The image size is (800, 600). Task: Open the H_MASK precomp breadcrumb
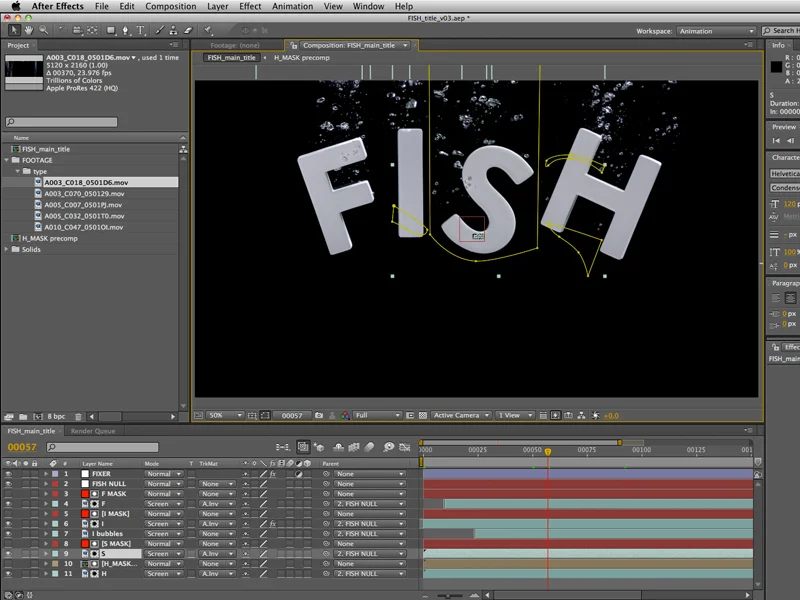pyautogui.click(x=302, y=58)
